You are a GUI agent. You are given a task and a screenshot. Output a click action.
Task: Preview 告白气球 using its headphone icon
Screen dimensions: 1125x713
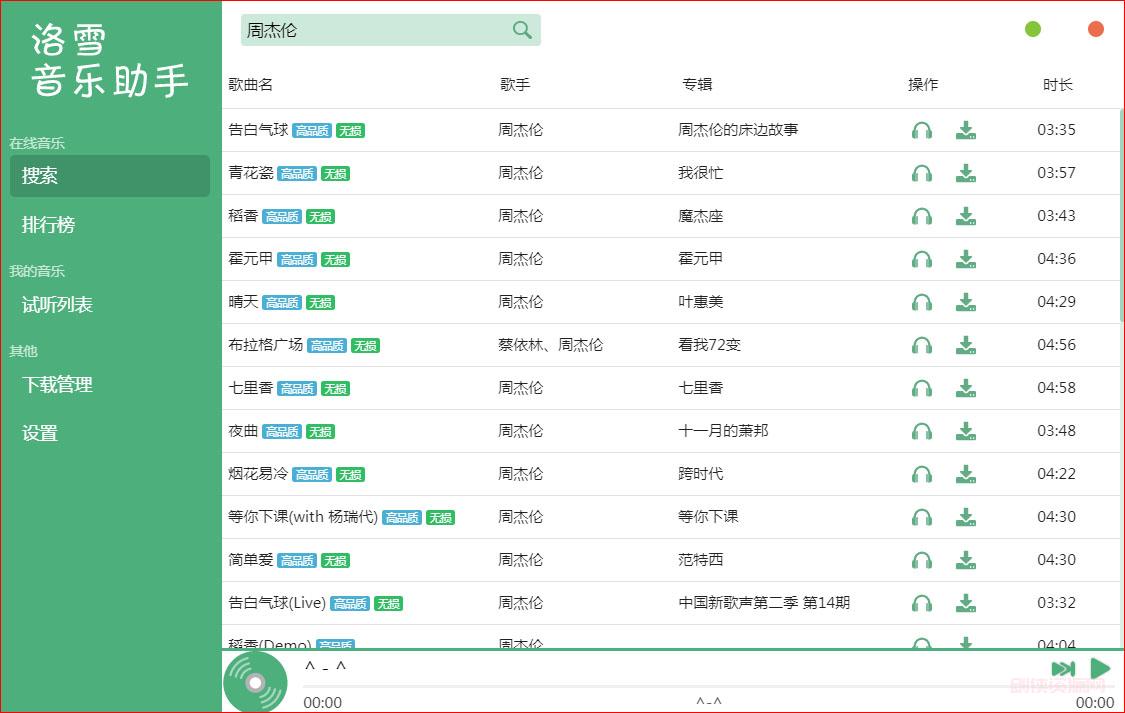click(921, 130)
